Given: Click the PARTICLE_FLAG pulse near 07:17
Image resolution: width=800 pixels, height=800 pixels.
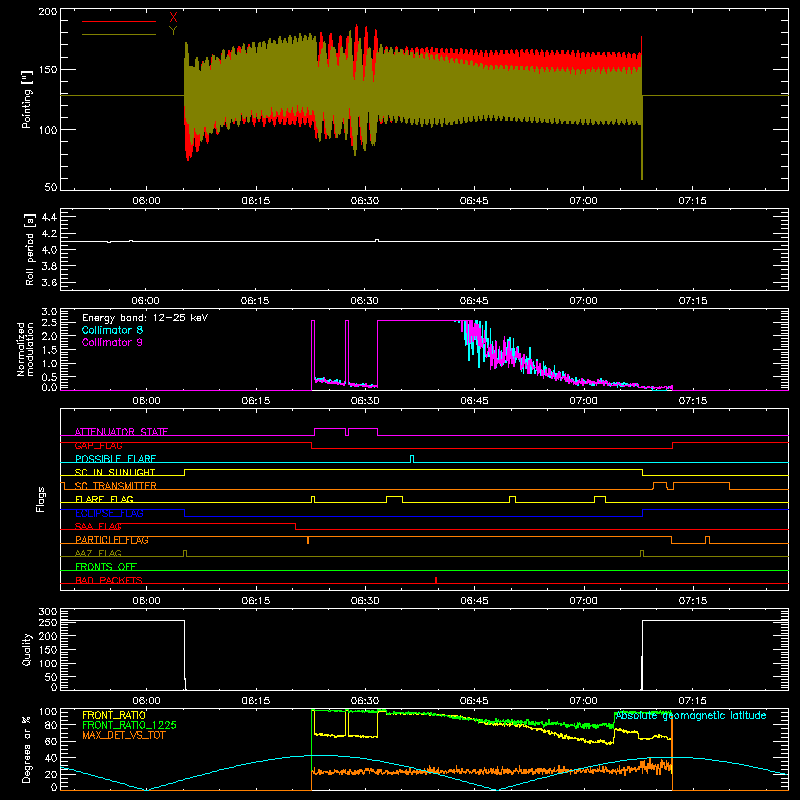Looking at the screenshot, I should [x=708, y=540].
